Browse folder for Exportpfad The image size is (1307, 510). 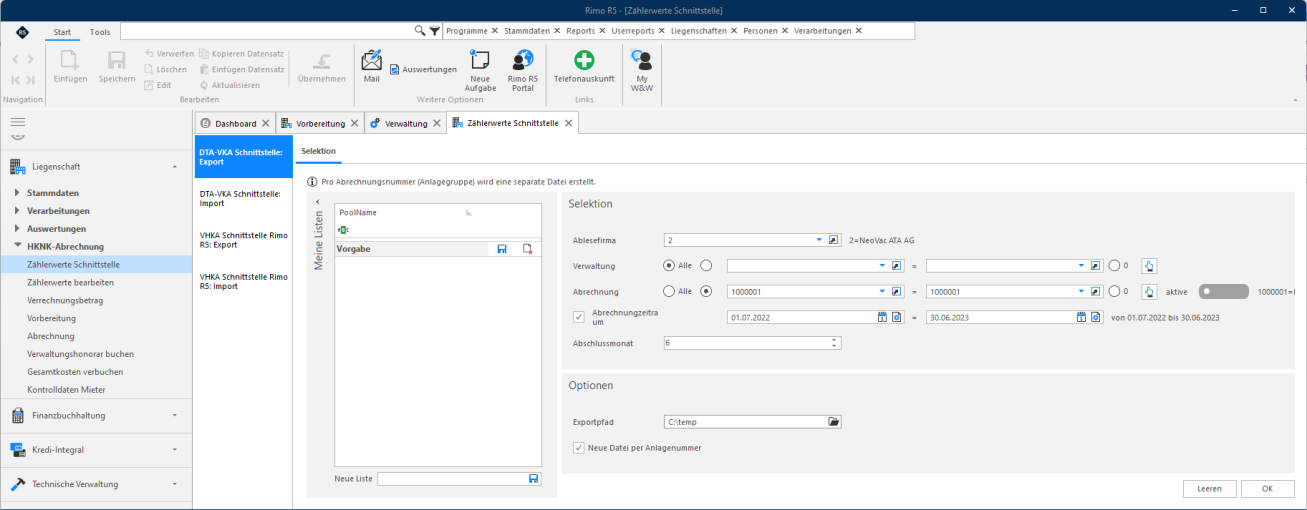tap(834, 422)
